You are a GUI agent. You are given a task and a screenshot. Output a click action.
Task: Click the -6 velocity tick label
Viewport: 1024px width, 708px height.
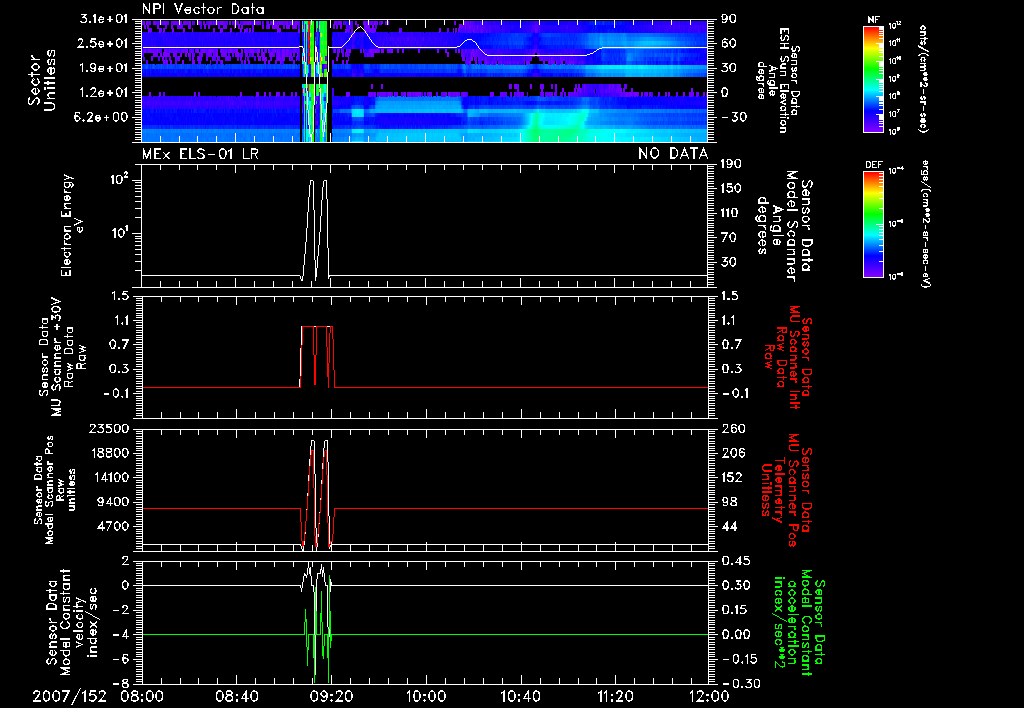[x=121, y=659]
